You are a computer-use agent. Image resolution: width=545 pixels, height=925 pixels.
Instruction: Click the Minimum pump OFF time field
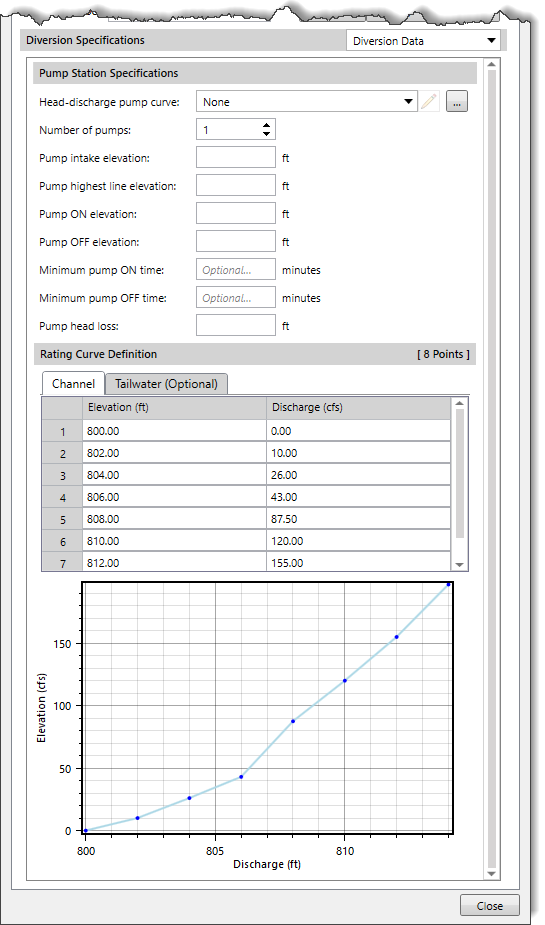coord(236,298)
